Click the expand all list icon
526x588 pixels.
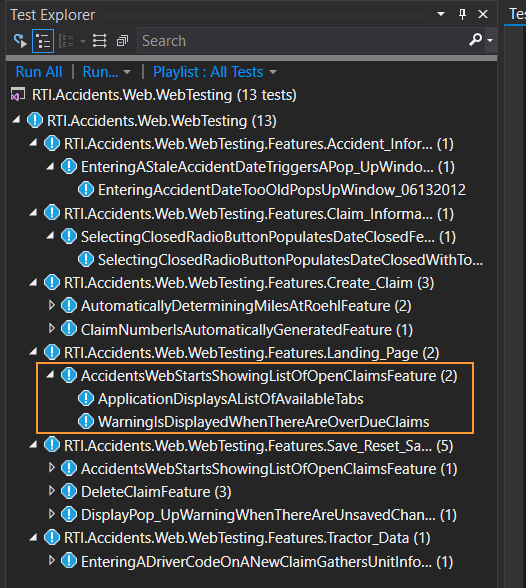coord(100,40)
